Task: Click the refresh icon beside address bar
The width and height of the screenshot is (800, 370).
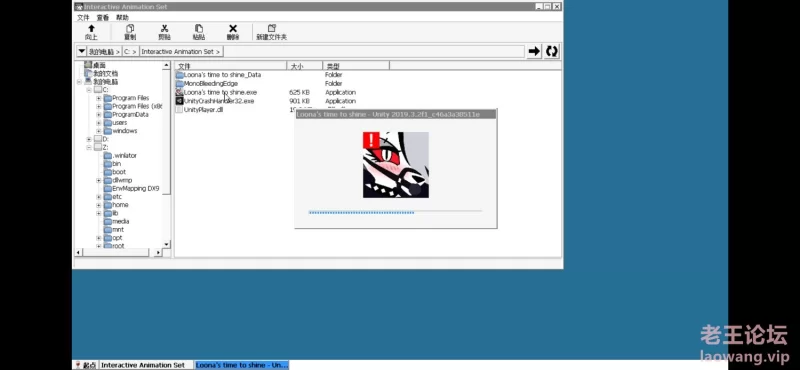Action: [552, 51]
